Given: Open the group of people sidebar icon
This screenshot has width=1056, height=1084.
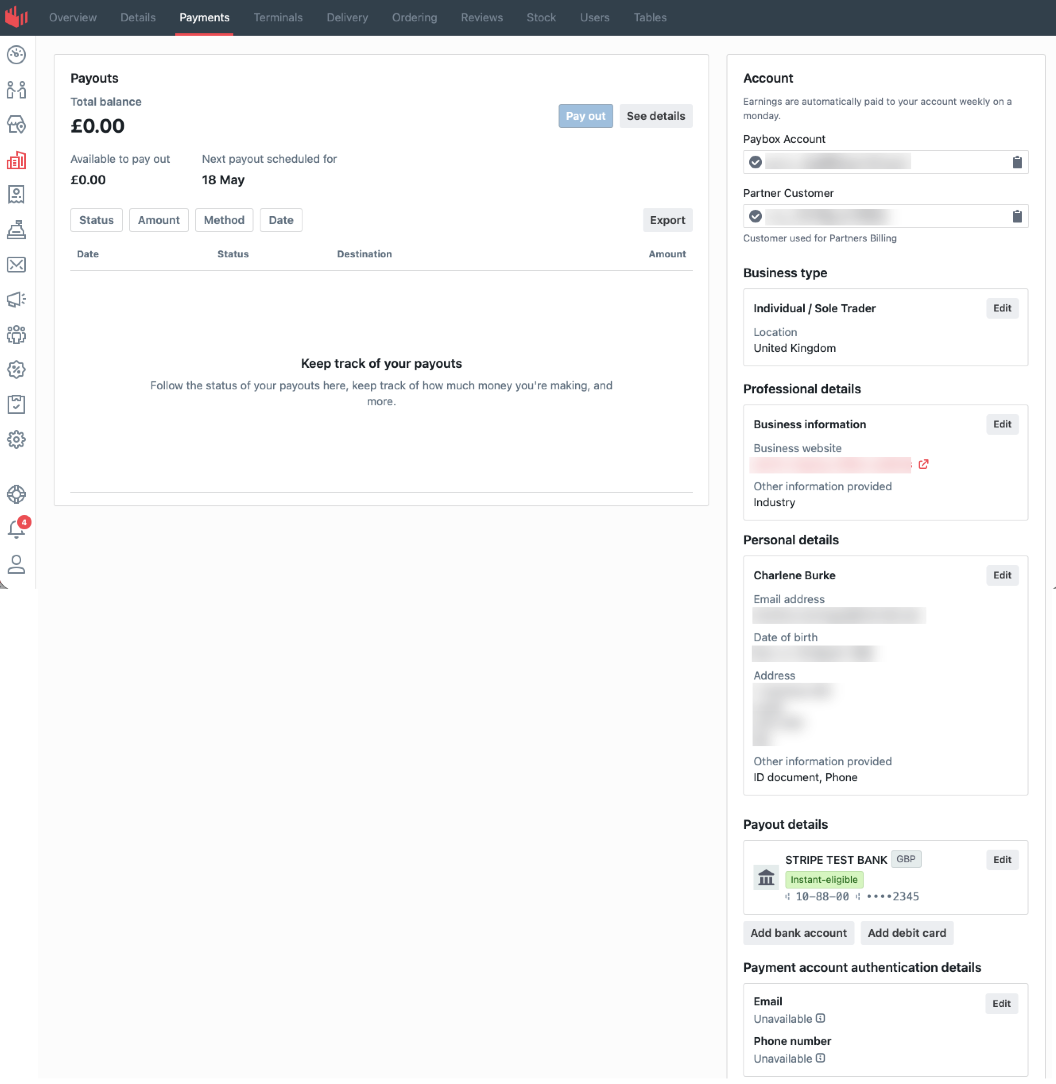Looking at the screenshot, I should pos(17,335).
